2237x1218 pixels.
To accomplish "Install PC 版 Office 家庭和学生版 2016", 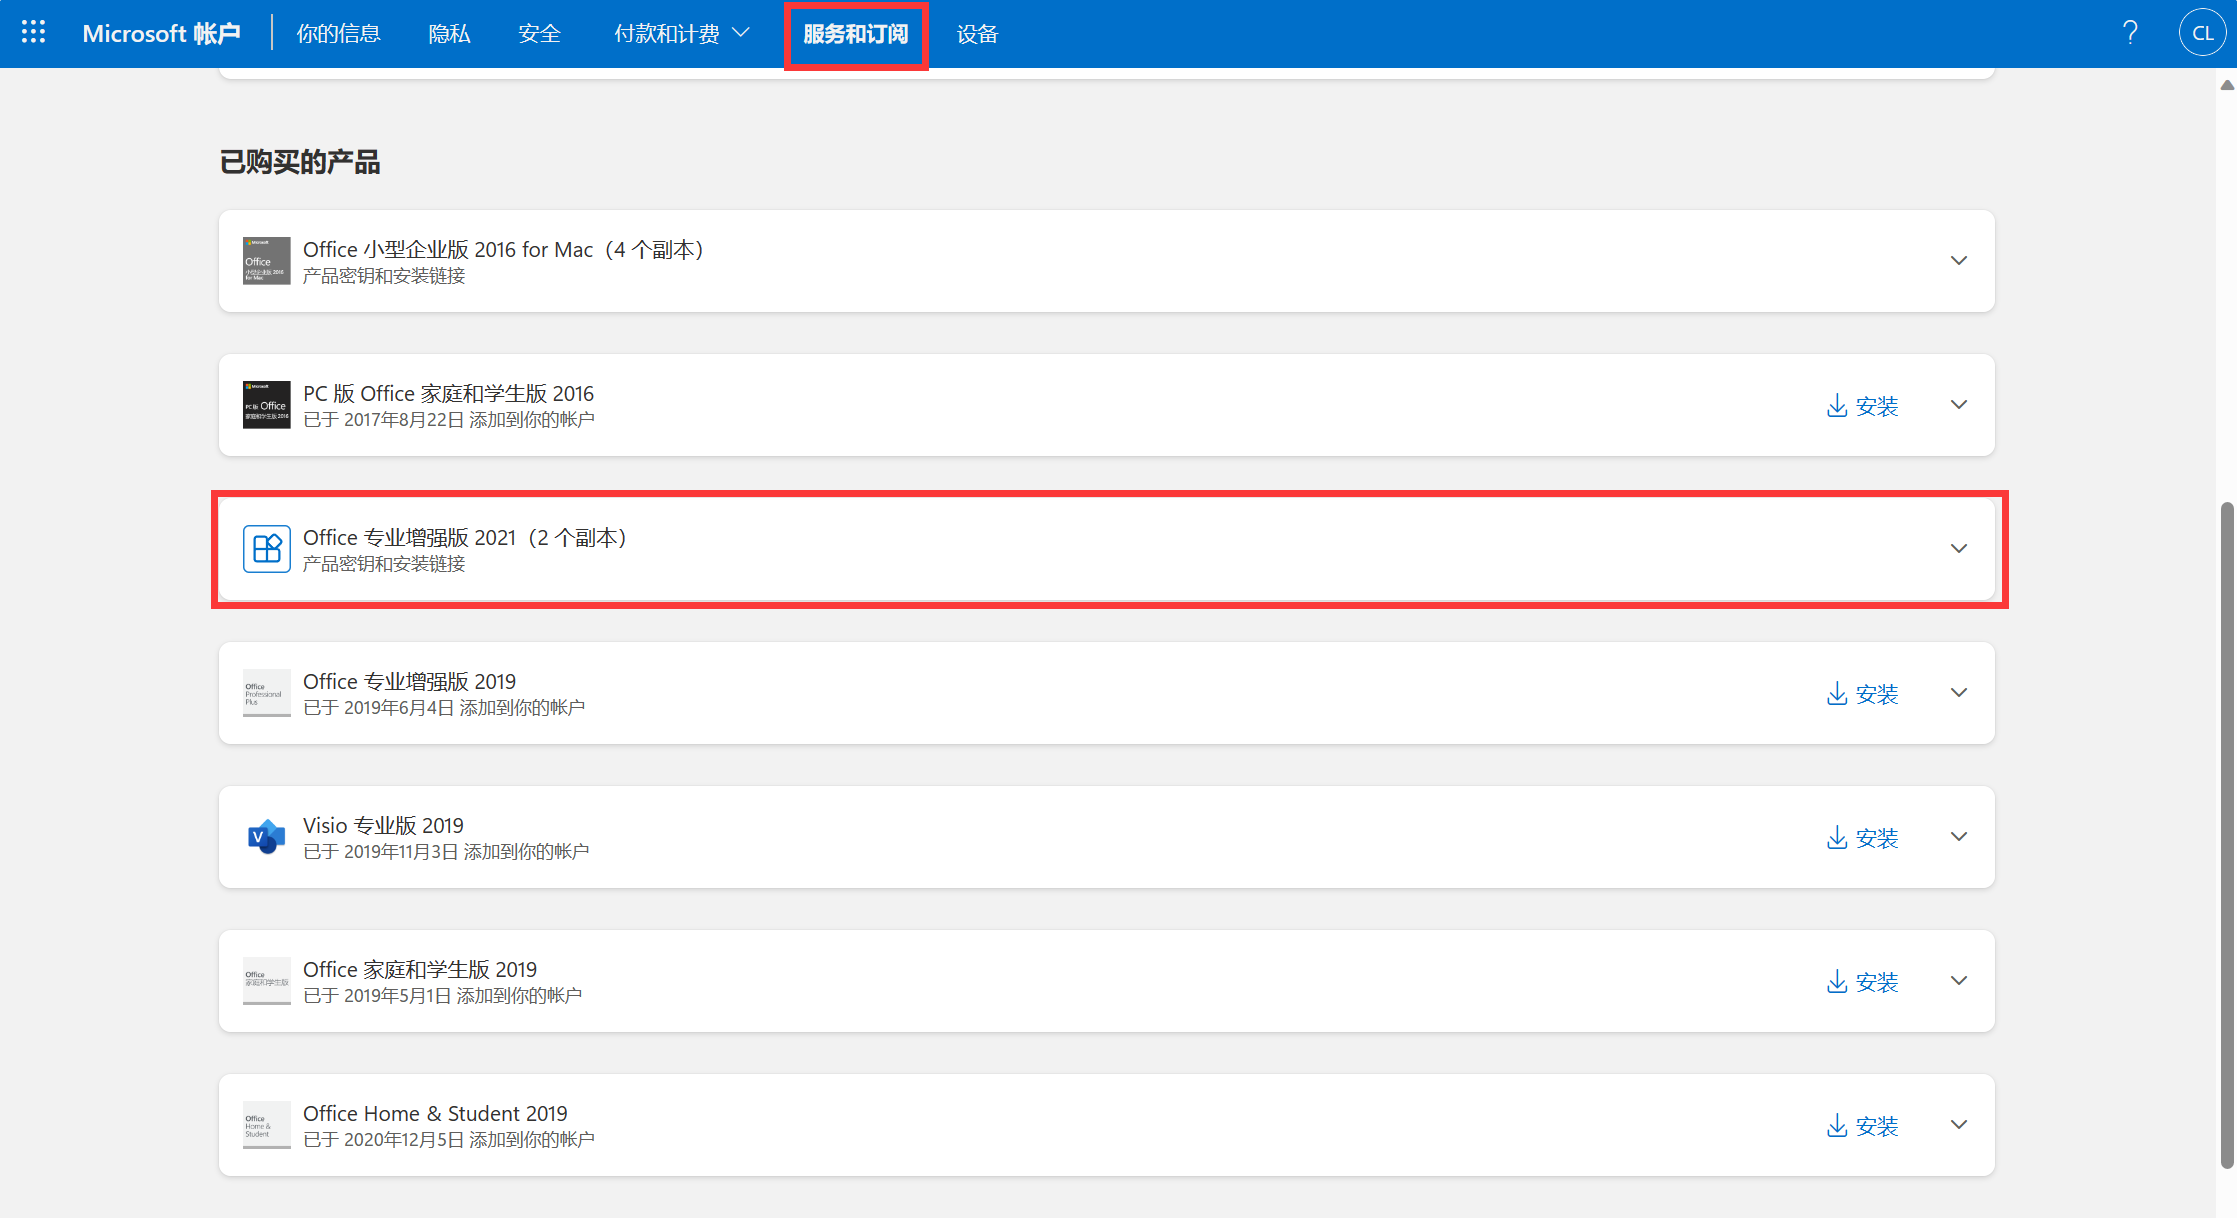I will 1862,406.
